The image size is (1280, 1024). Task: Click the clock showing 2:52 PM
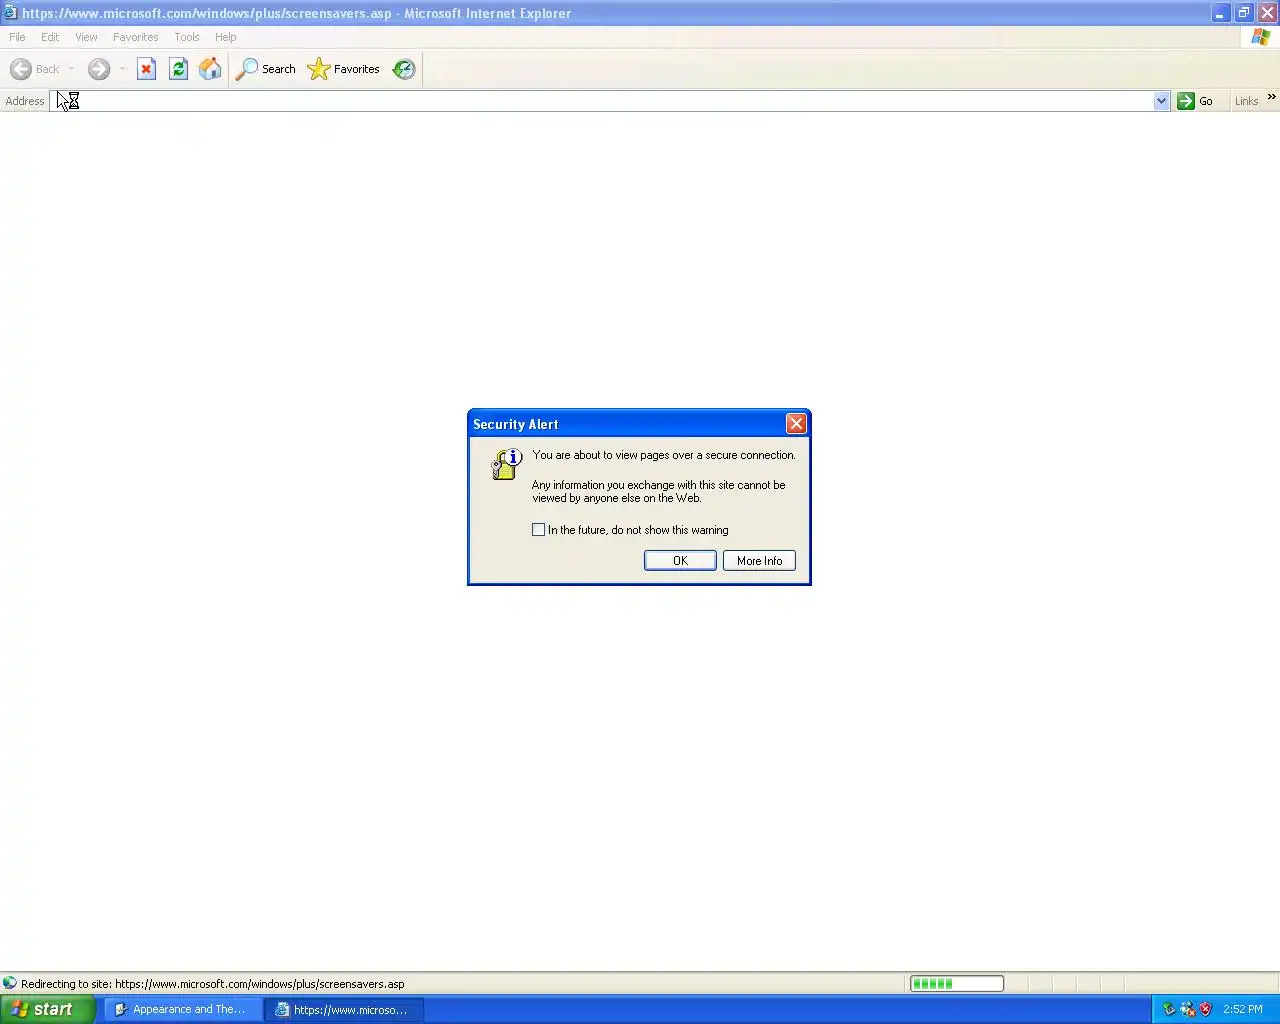[1243, 1009]
